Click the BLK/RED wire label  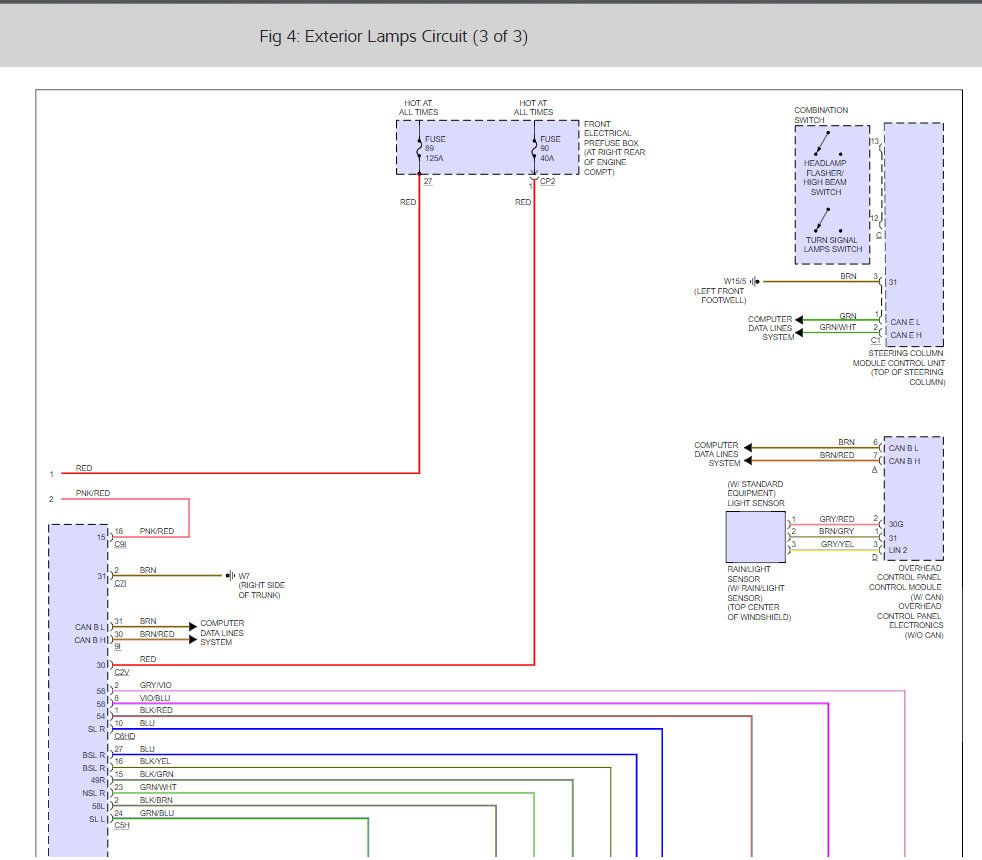pos(156,710)
